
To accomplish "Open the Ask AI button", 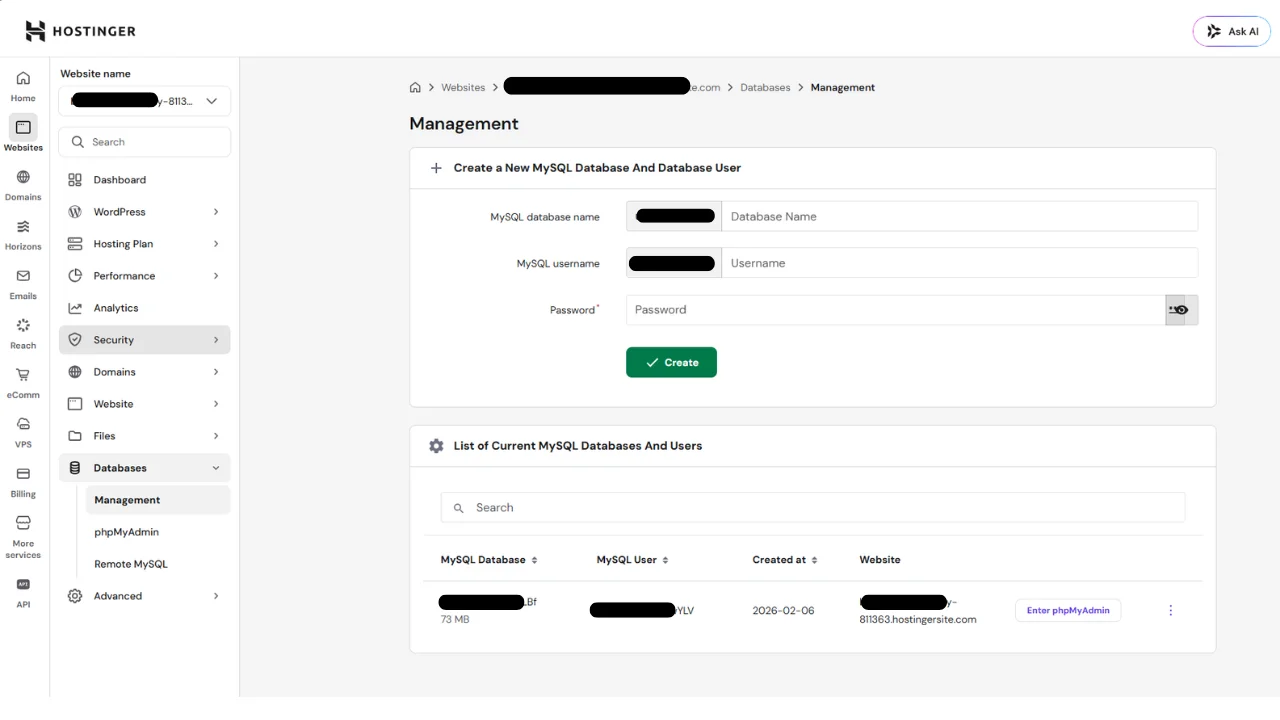I will click(x=1232, y=31).
